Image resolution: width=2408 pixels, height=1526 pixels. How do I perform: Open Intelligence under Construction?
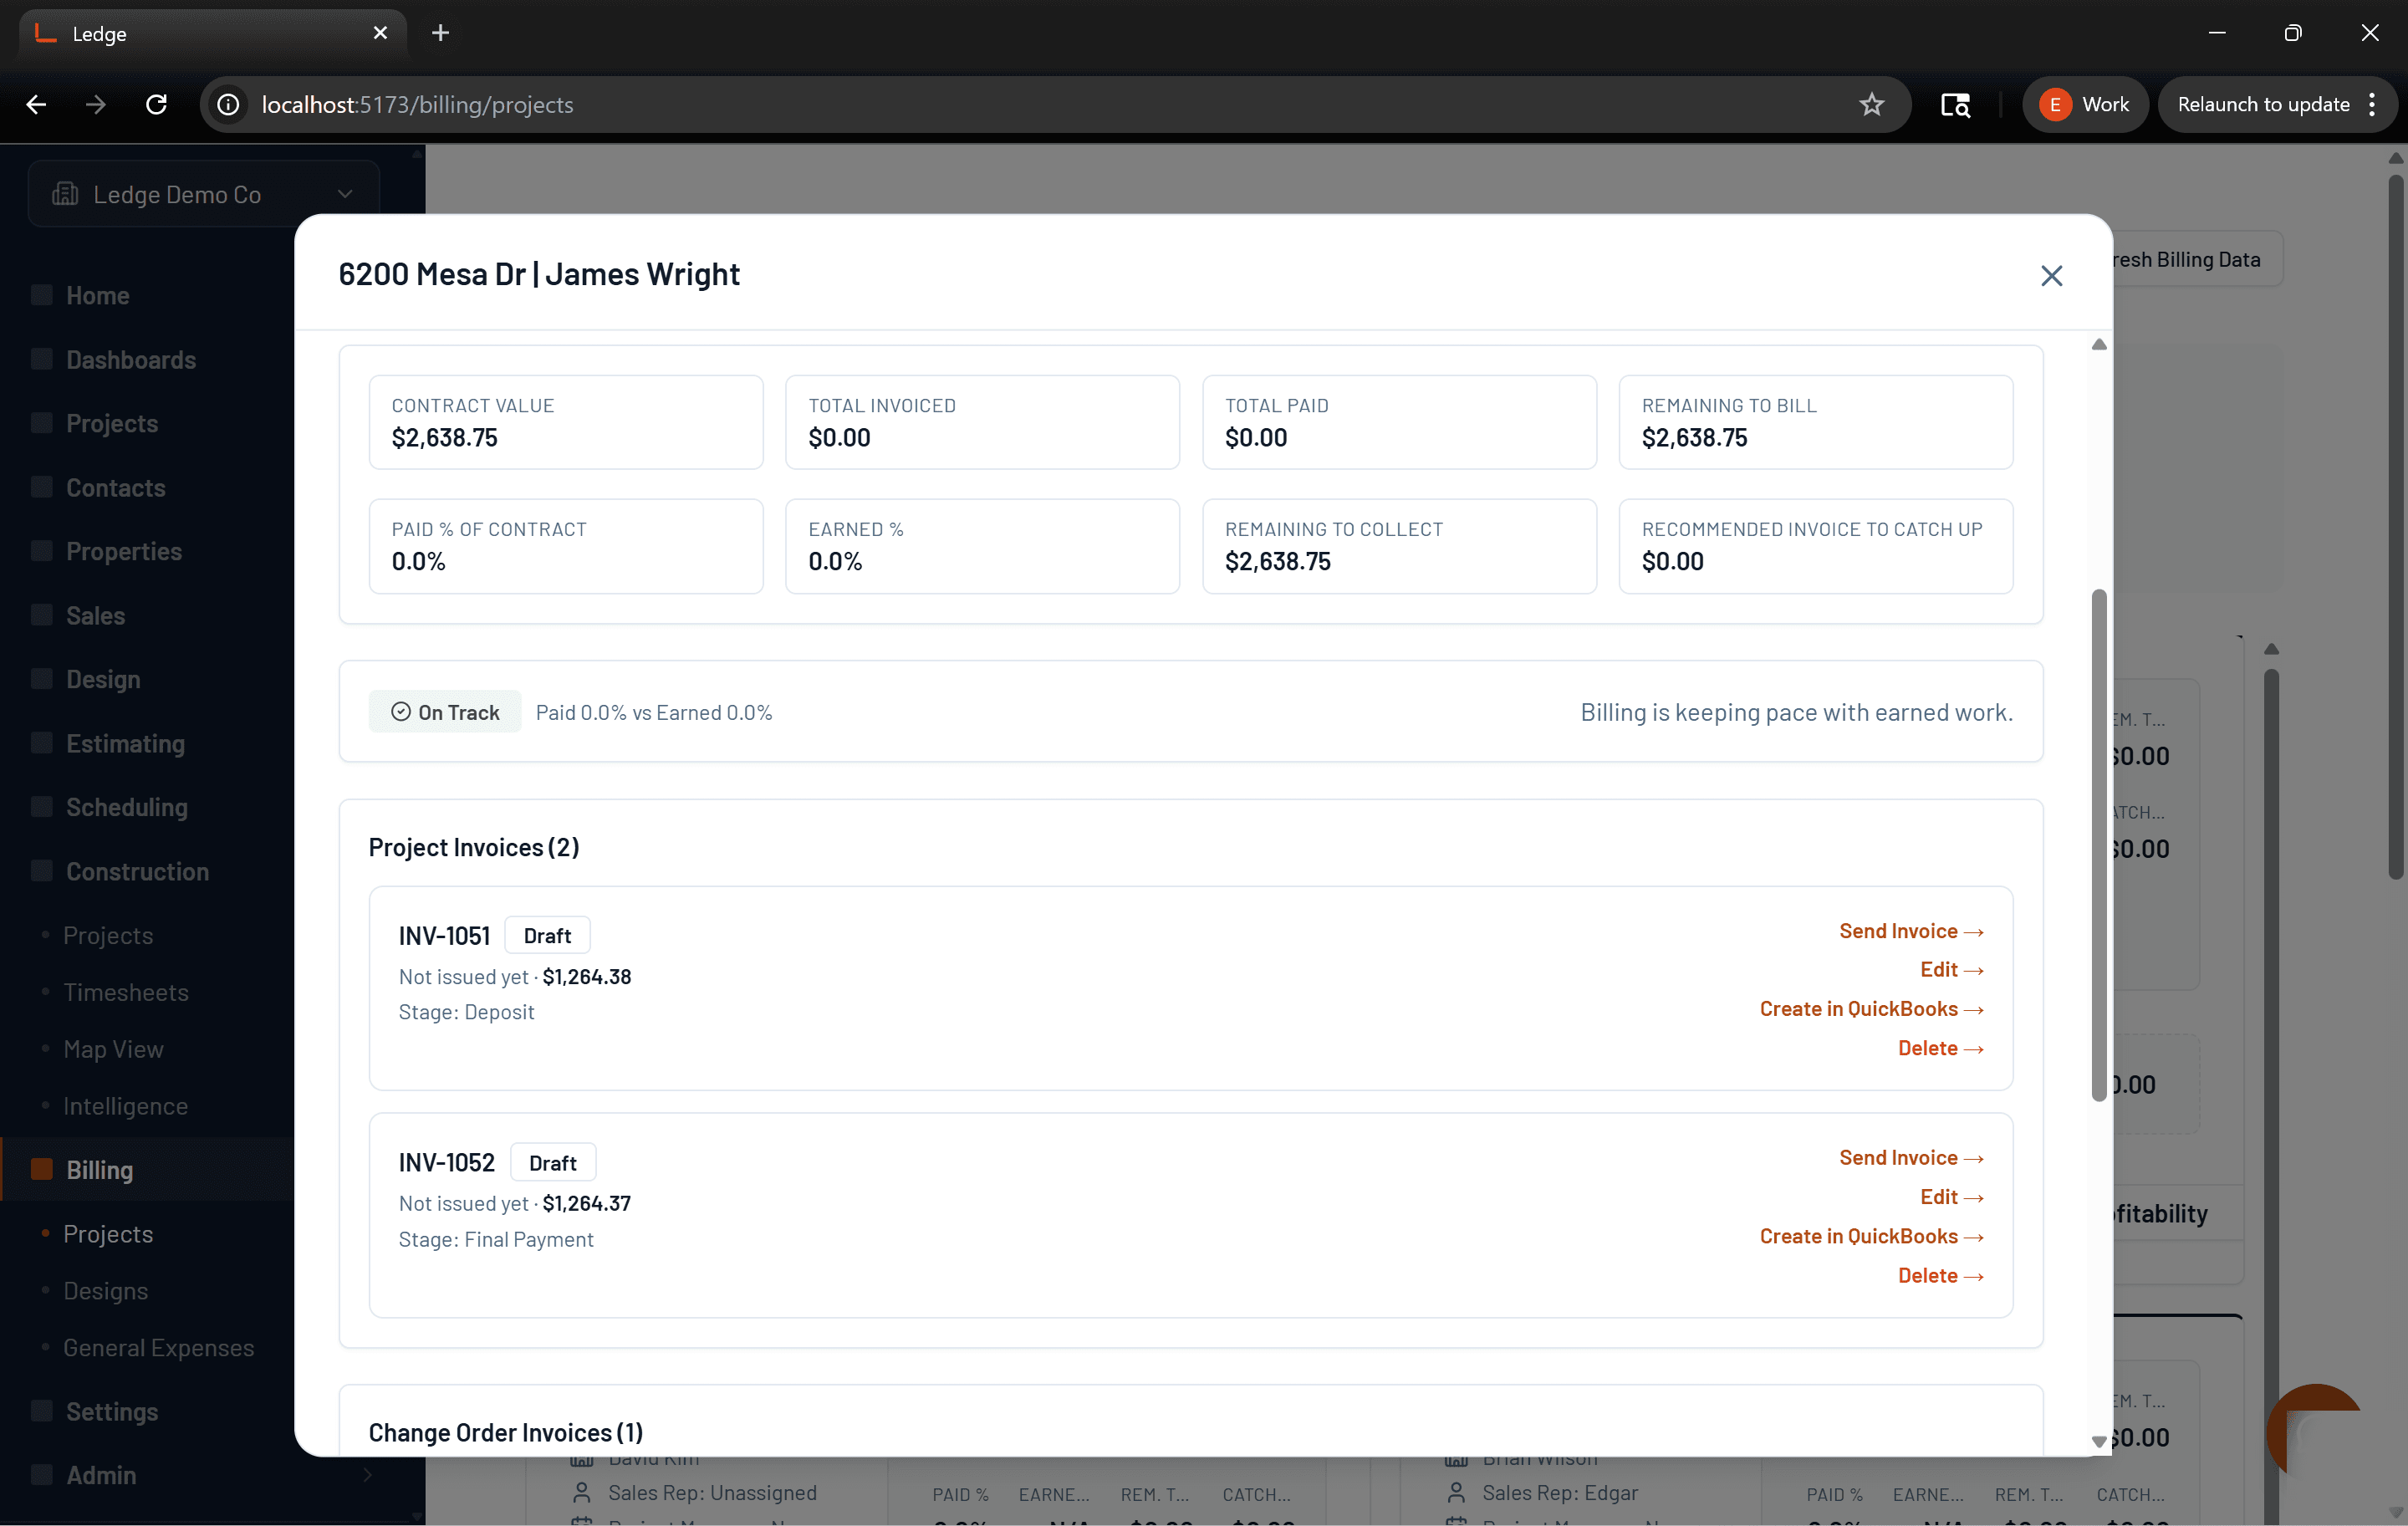125,1106
